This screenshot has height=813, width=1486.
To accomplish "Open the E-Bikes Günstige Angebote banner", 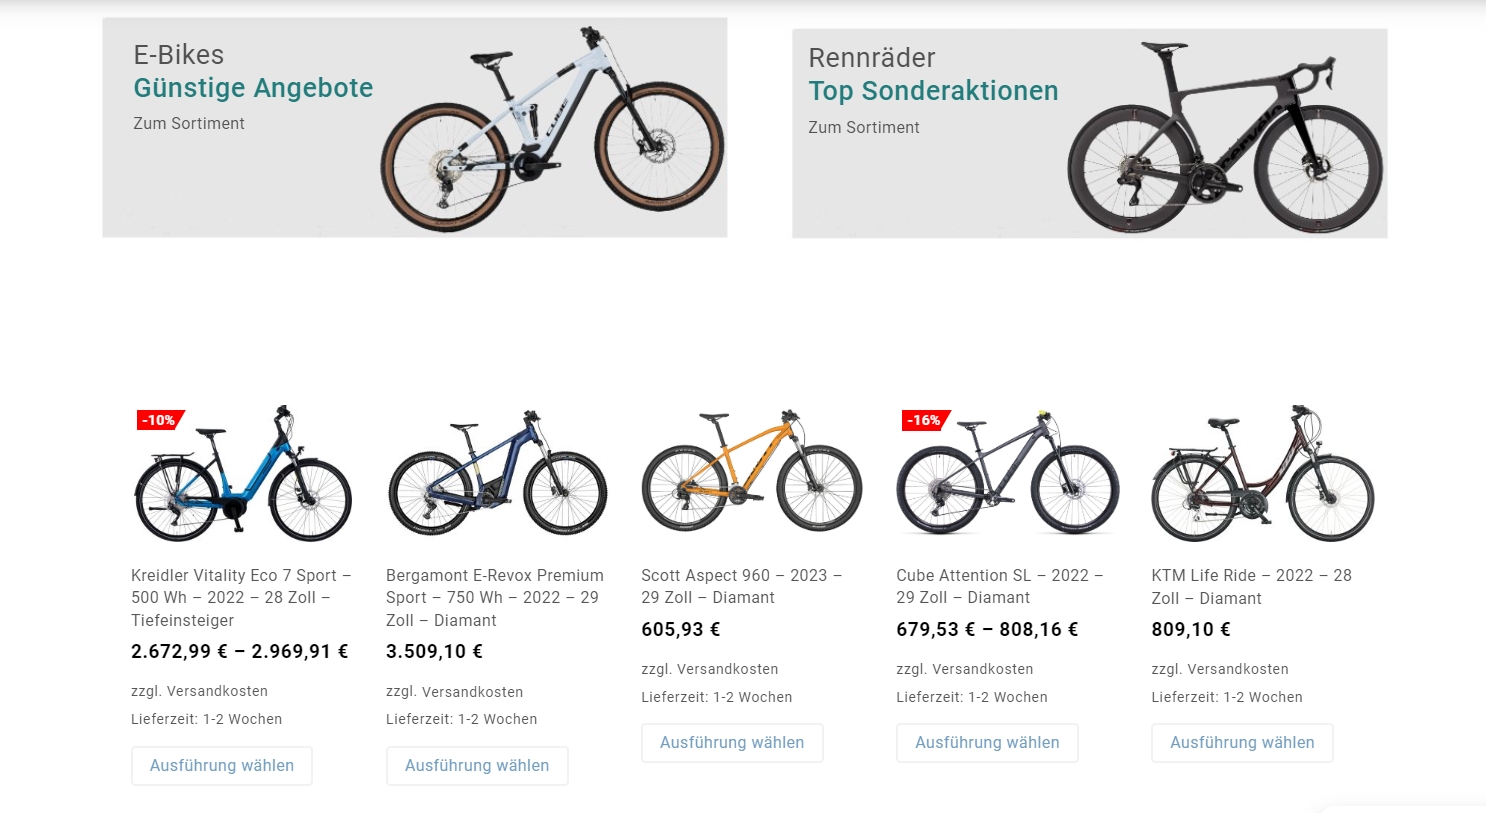I will 415,127.
